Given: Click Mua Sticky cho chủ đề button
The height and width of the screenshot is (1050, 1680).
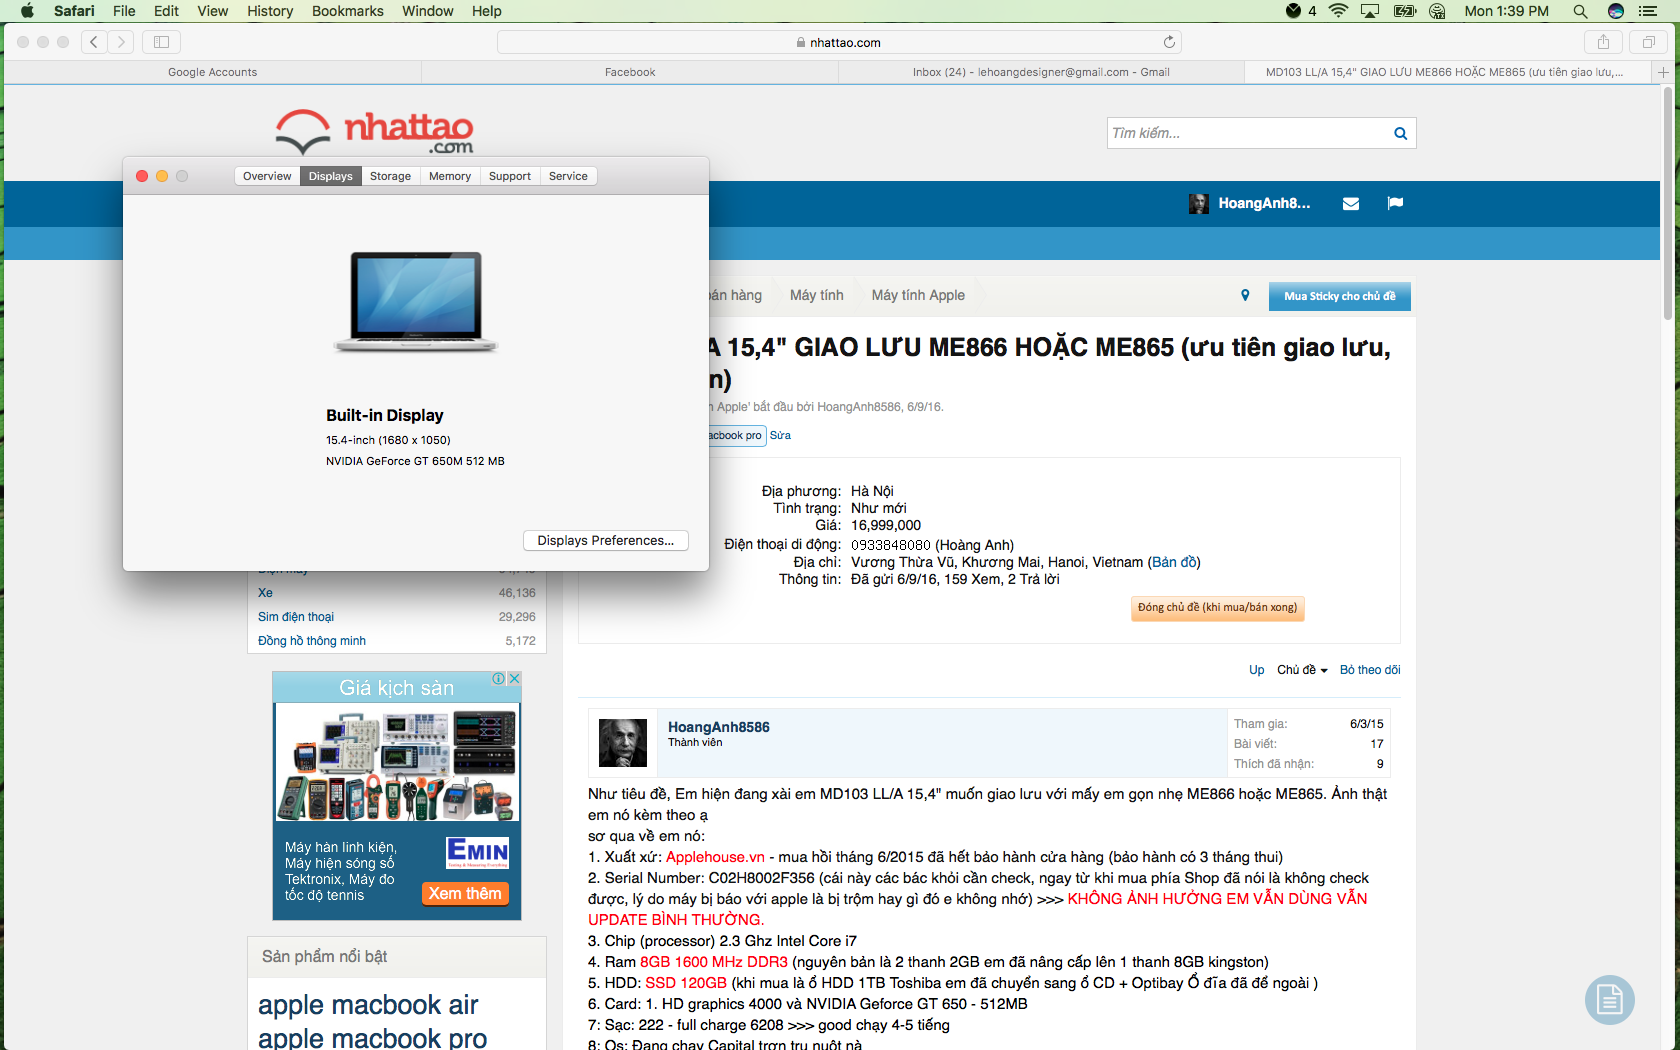Looking at the screenshot, I should (x=1339, y=296).
